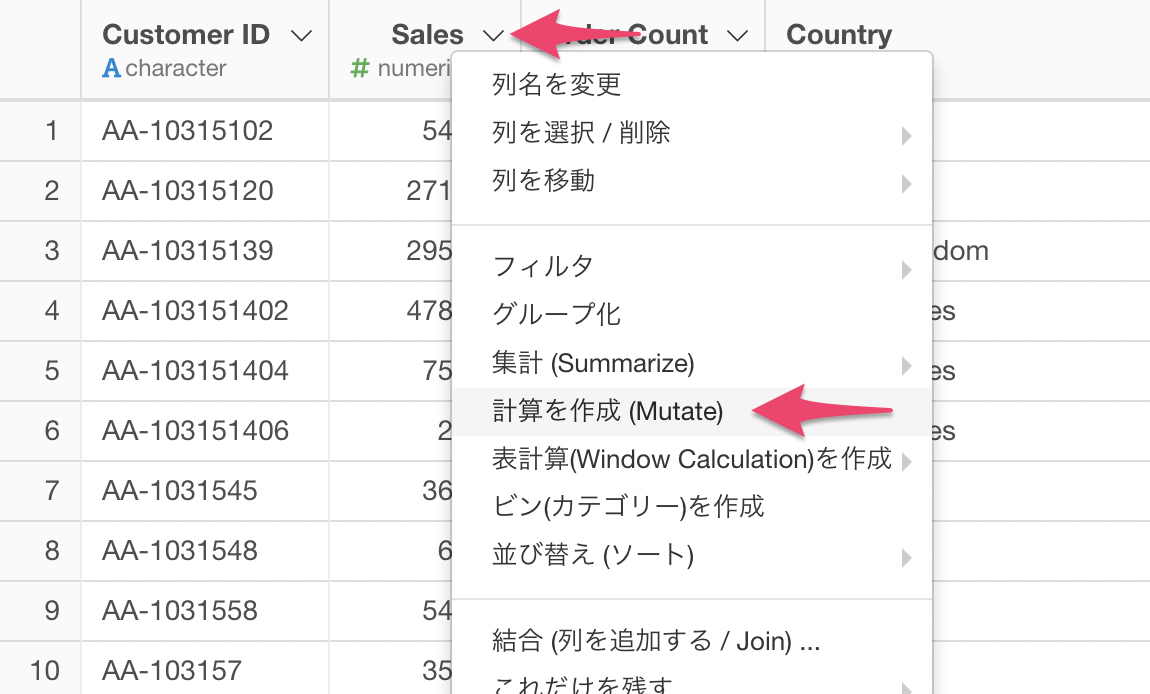Choose ビン(カテゴリー)を作成 option
The height and width of the screenshot is (694, 1150).
pyautogui.click(x=628, y=507)
